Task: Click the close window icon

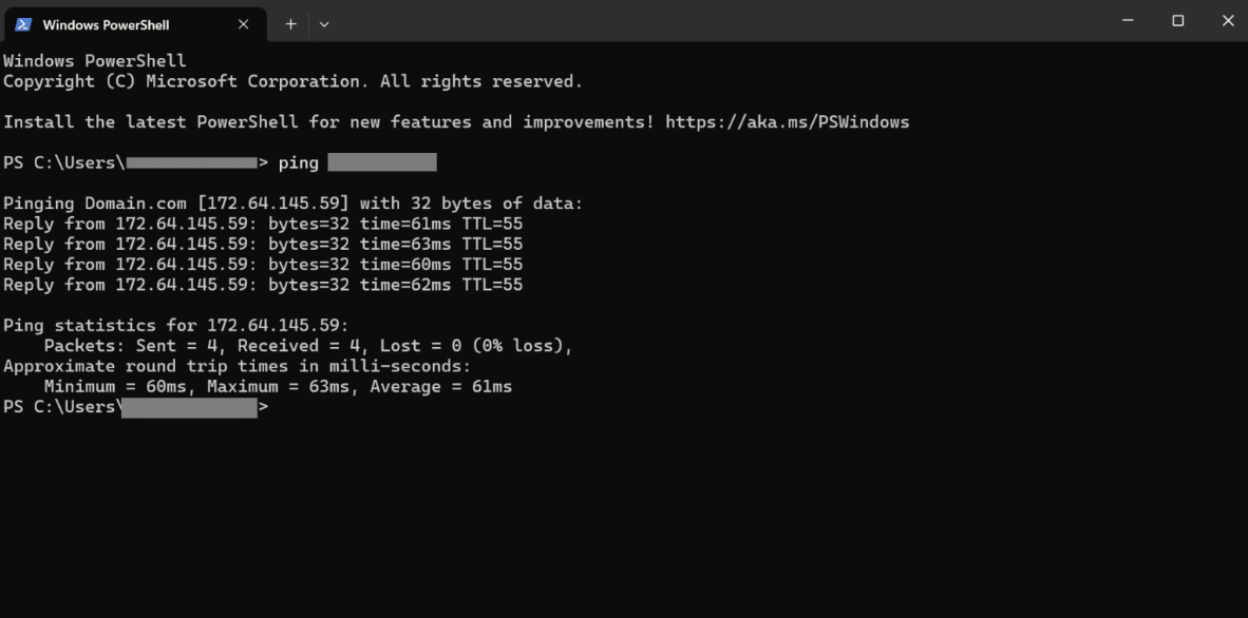Action: click(x=1228, y=20)
